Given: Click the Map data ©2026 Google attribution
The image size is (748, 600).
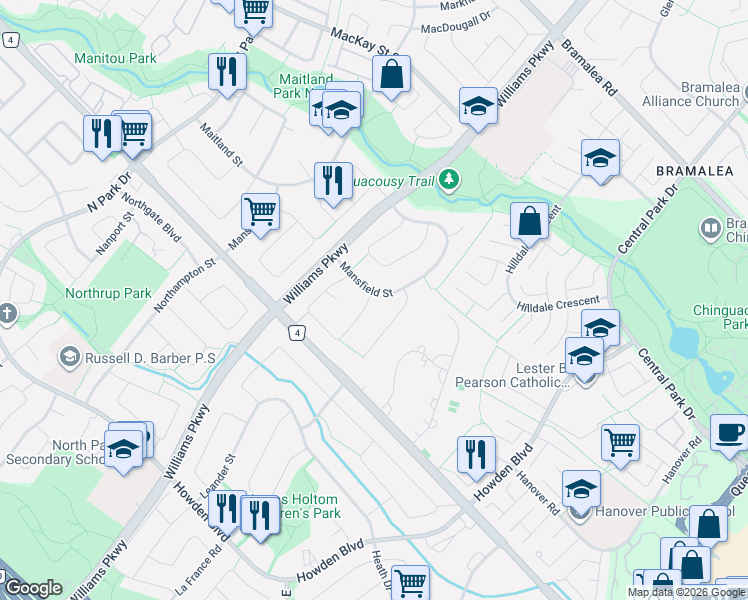Looking at the screenshot, I should click(687, 593).
